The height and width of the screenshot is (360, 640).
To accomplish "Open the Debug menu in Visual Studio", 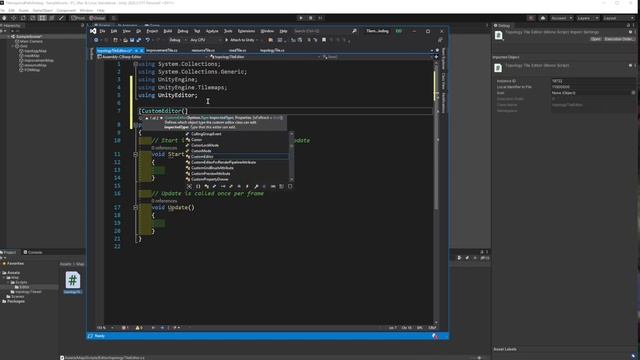I will (182, 31).
